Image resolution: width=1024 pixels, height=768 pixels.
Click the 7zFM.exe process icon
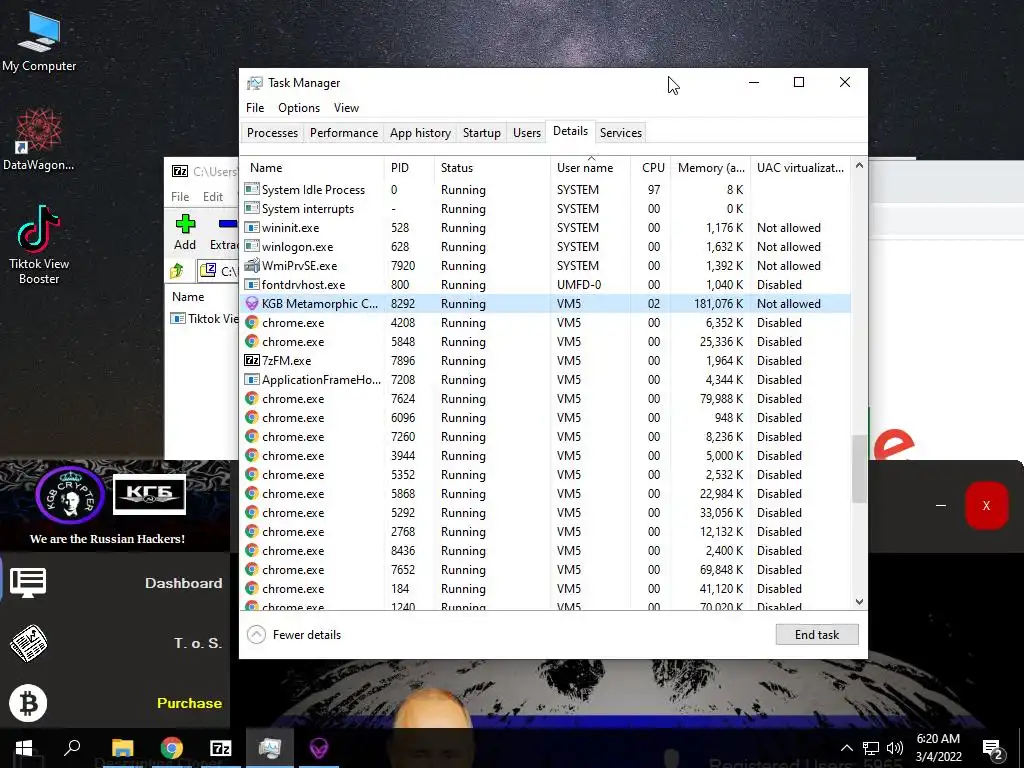click(x=251, y=360)
